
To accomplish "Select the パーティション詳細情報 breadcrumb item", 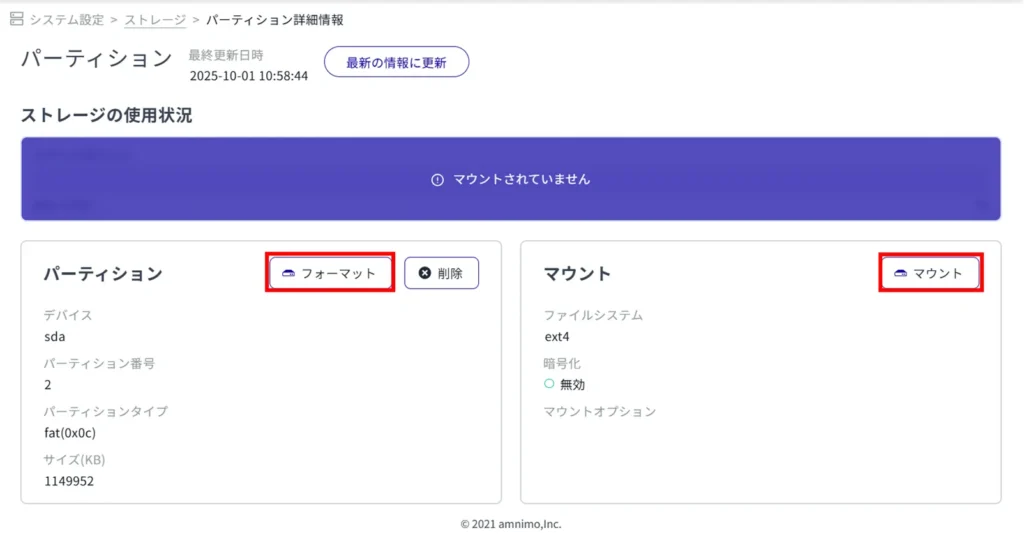I will (274, 19).
